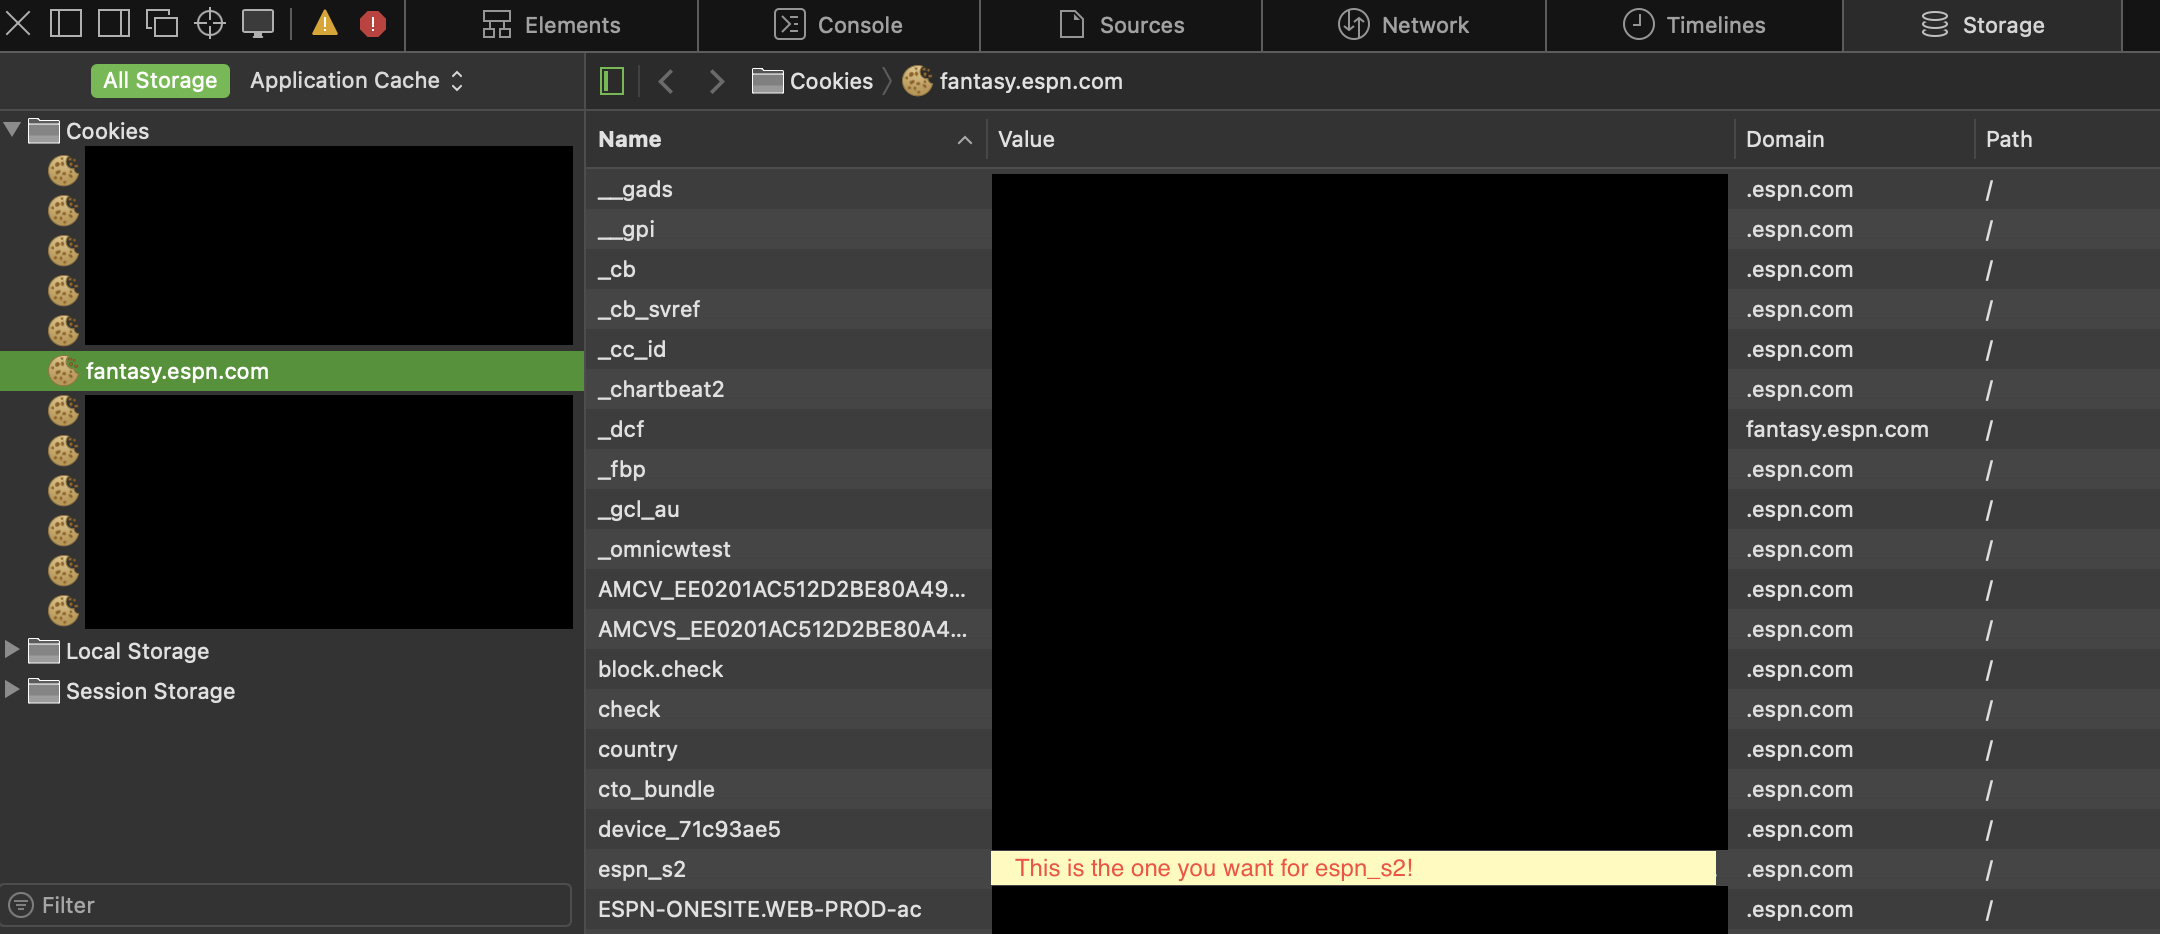Dock inspector to the right side icon
Image resolution: width=2160 pixels, height=934 pixels.
tap(114, 23)
